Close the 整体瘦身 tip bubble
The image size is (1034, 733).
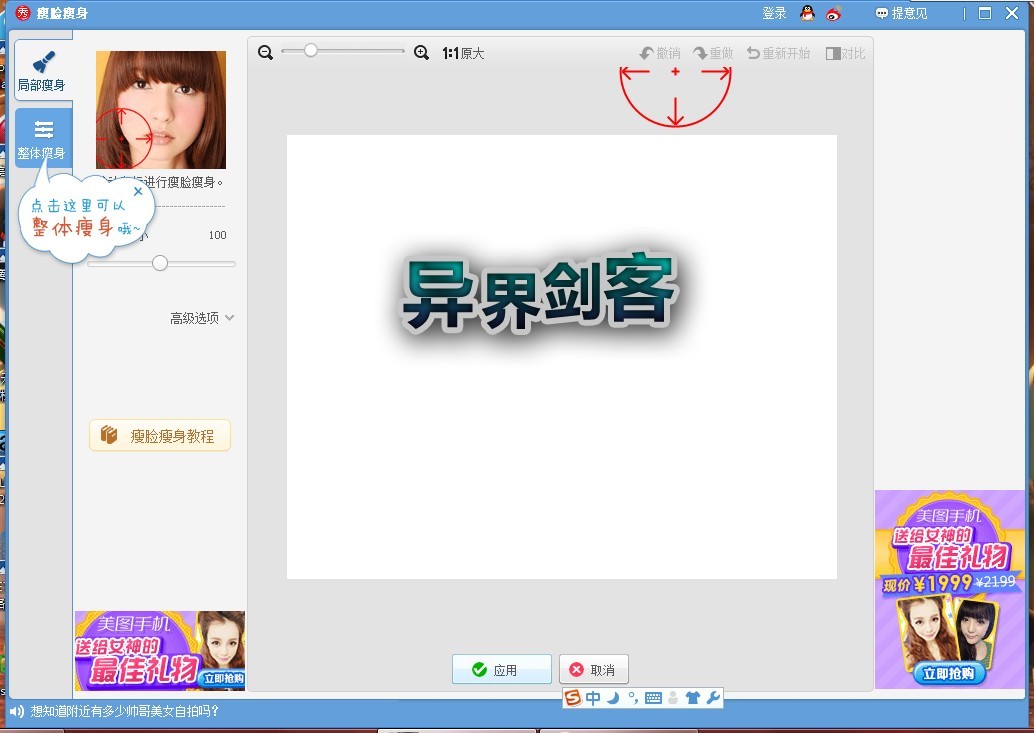138,191
